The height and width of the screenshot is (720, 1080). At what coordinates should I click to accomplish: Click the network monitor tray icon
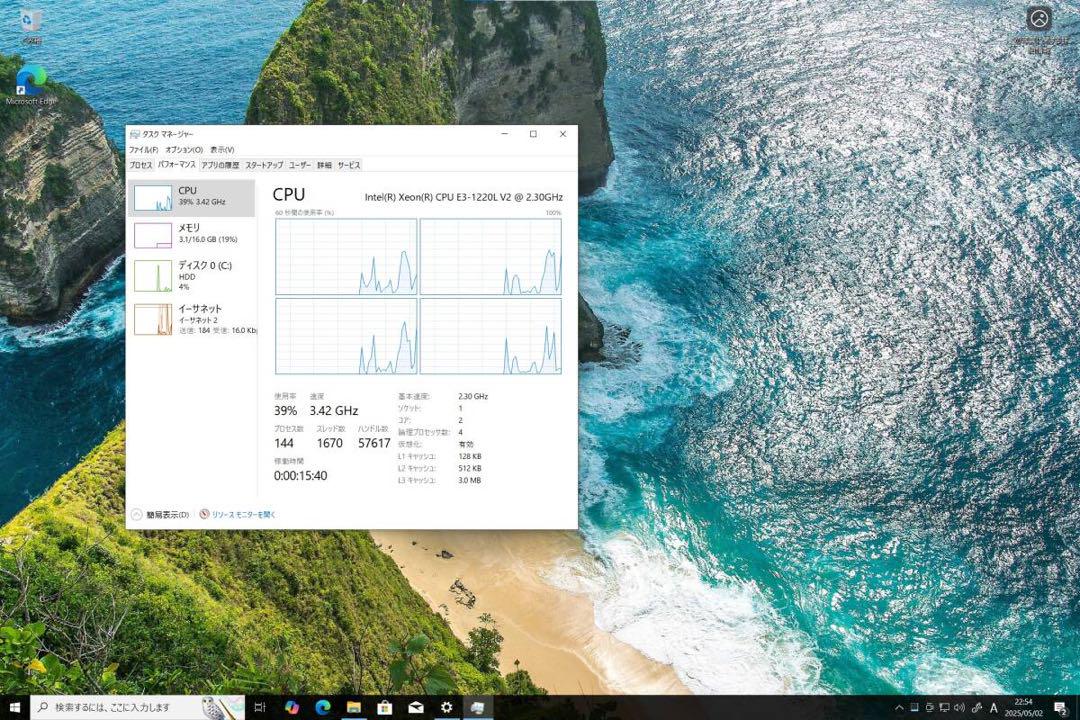[x=944, y=708]
